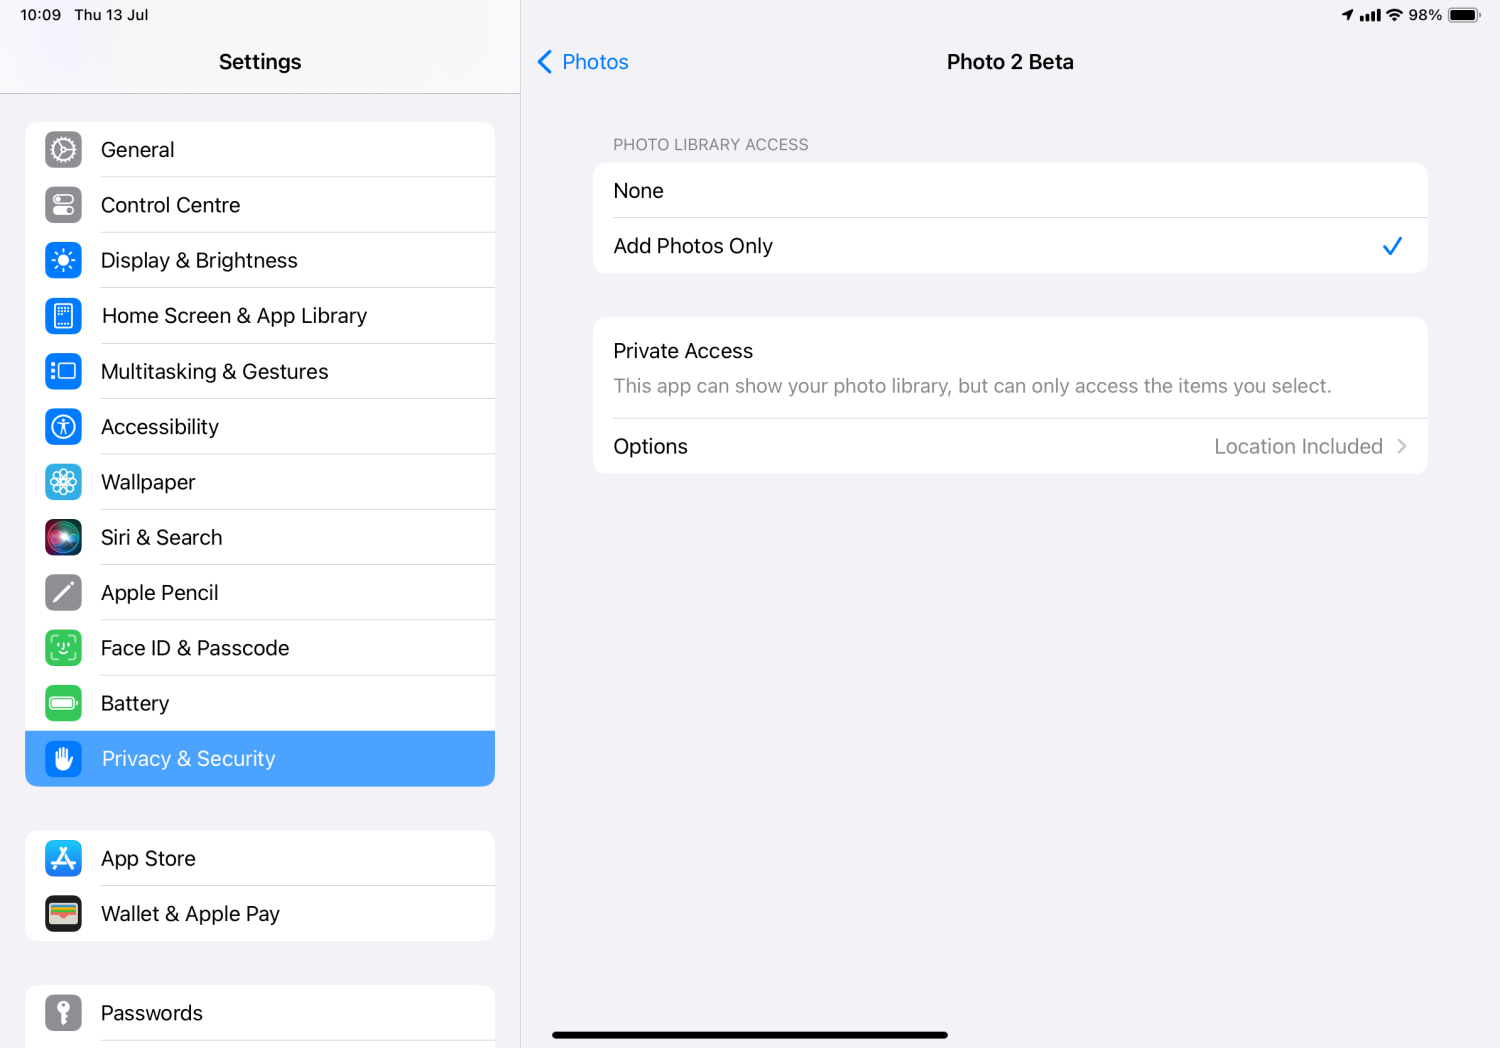This screenshot has height=1048, width=1500.
Task: Open Control Centre switches icon
Action: pos(63,205)
